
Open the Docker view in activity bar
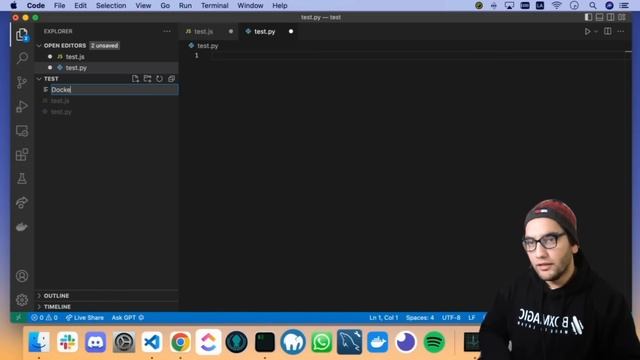coord(22,227)
